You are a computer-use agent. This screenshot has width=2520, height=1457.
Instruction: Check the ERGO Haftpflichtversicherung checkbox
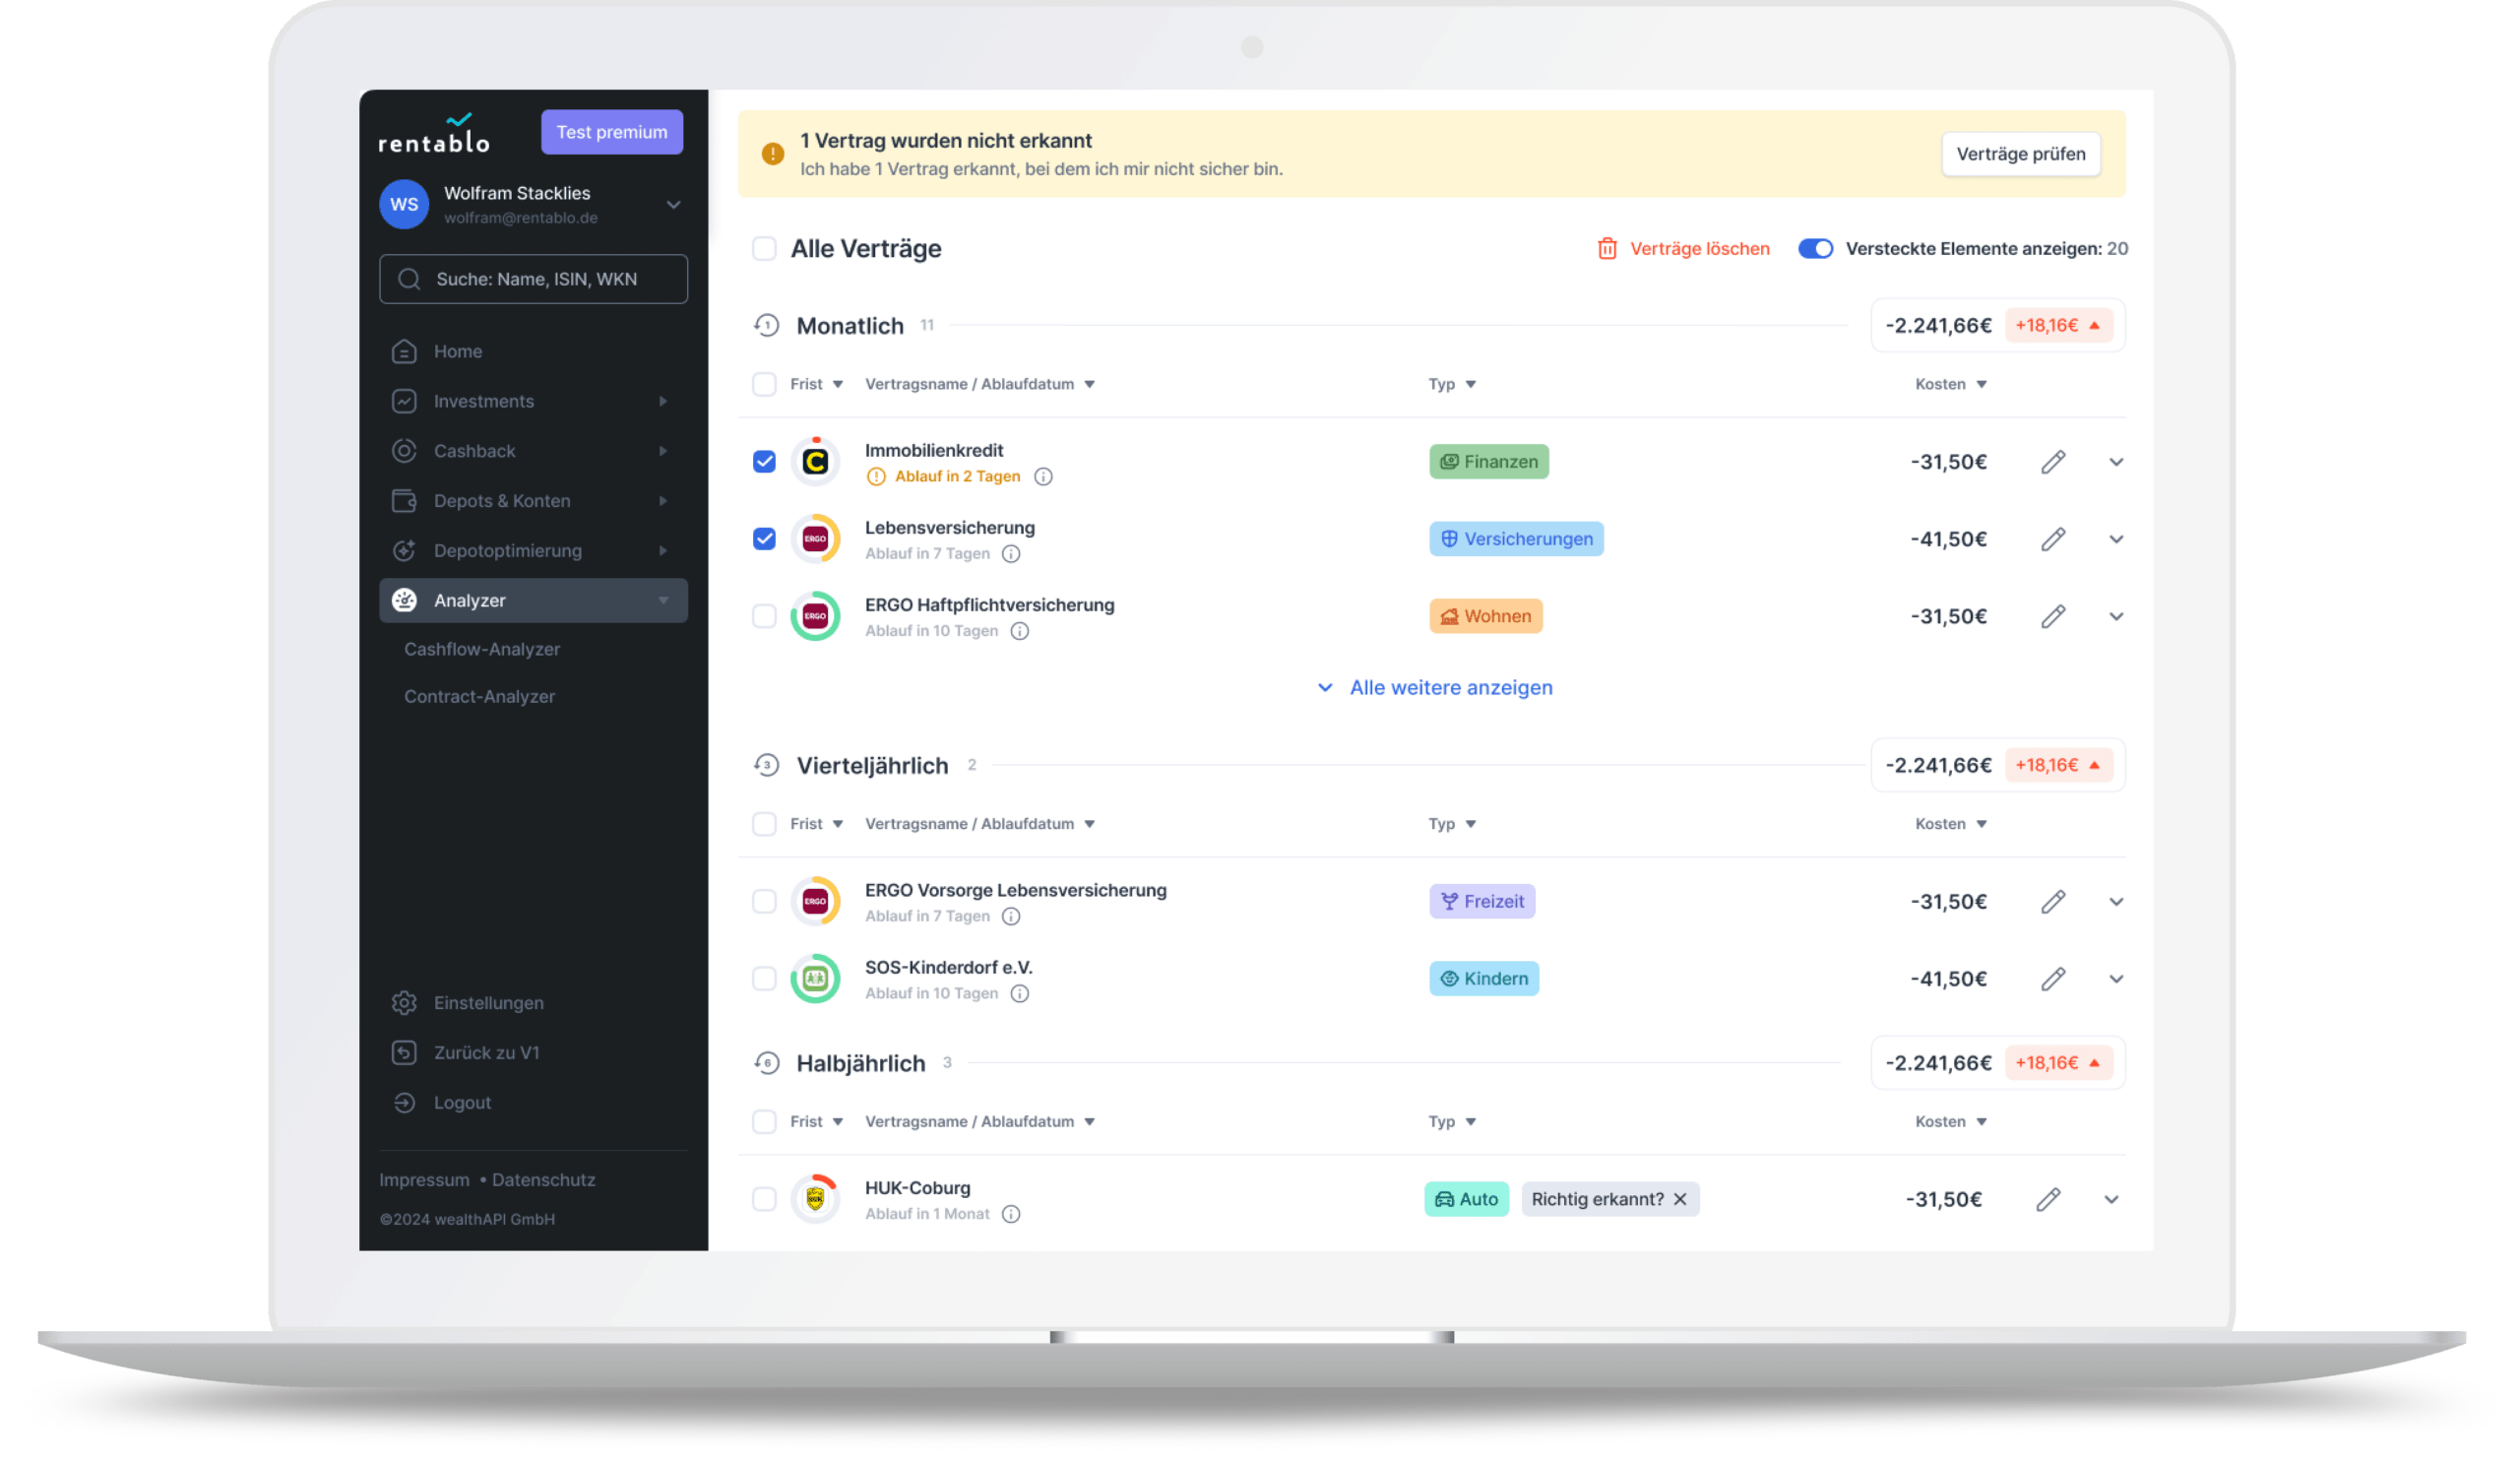[x=765, y=617]
